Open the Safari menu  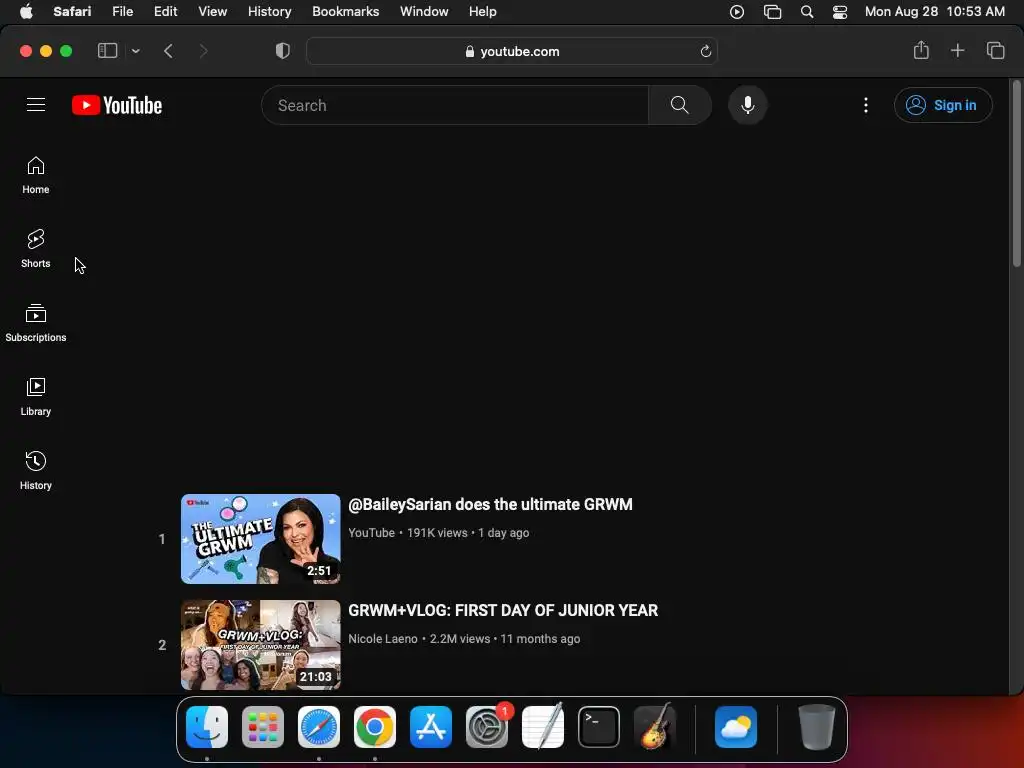(x=72, y=12)
